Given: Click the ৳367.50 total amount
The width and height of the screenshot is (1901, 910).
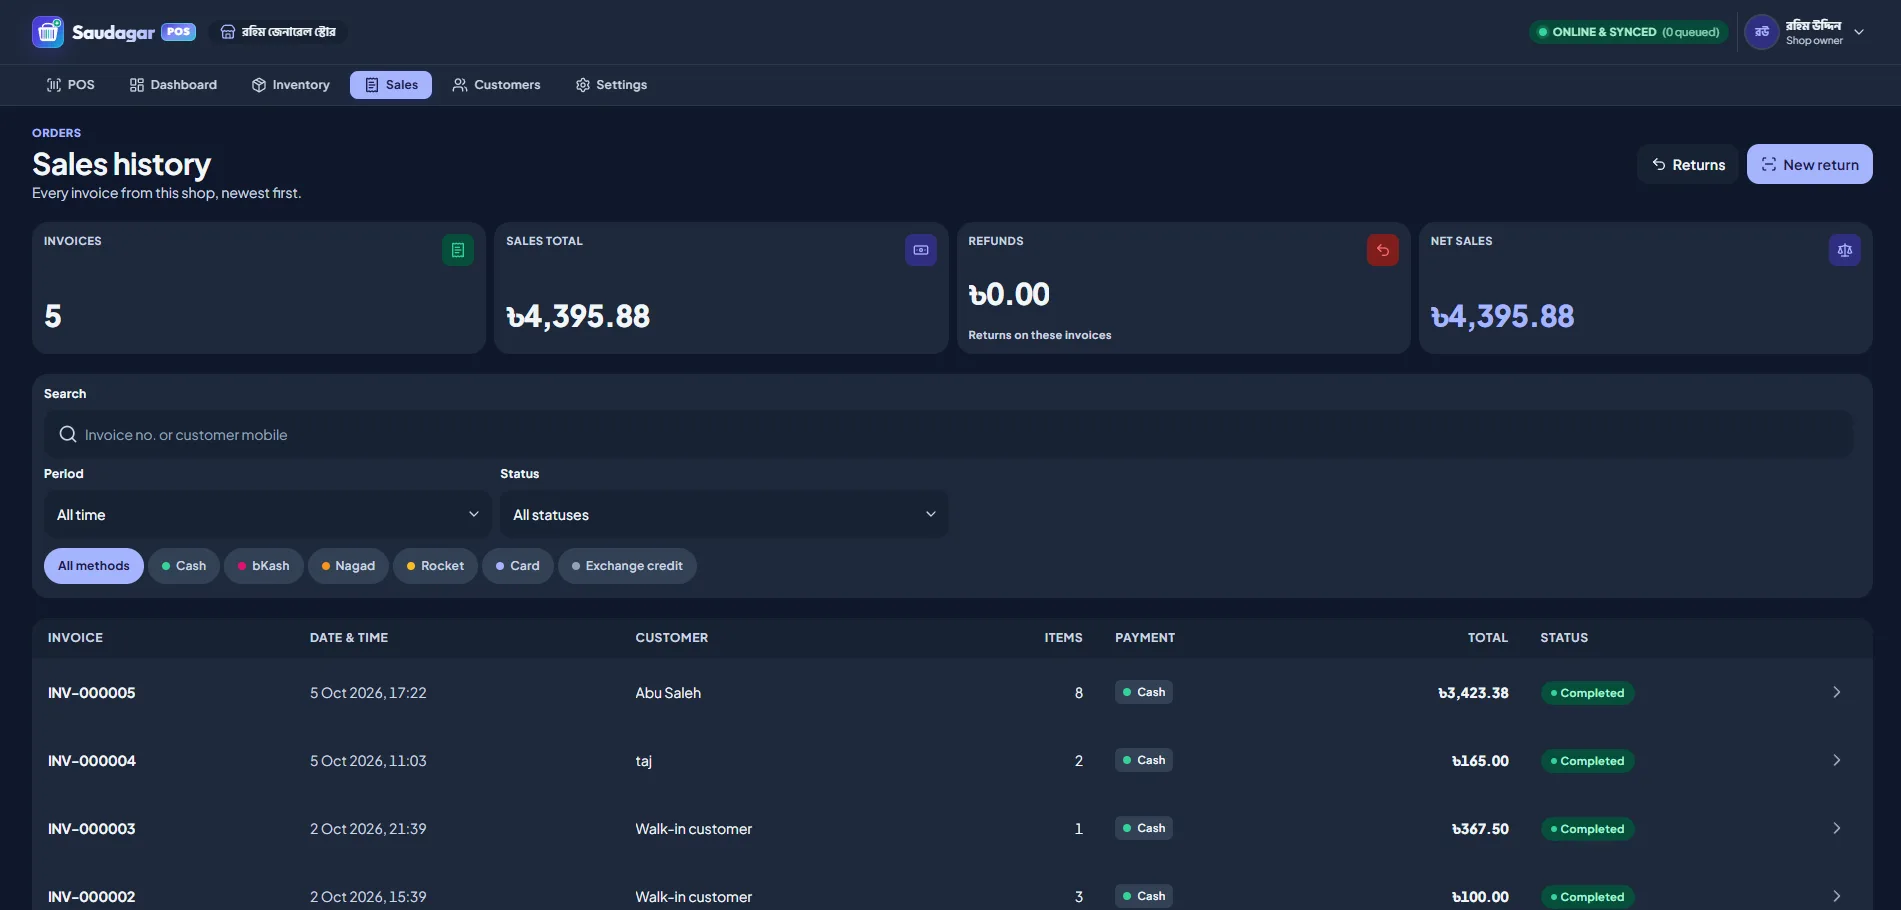Looking at the screenshot, I should click(x=1480, y=829).
